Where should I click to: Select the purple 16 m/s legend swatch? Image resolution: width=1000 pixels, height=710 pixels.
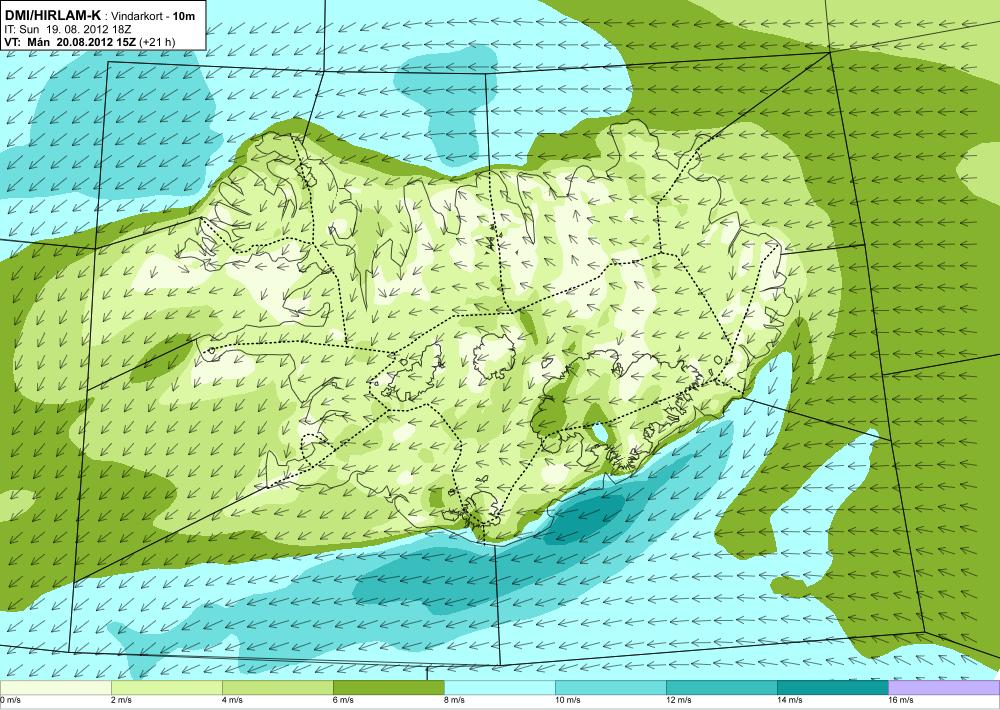click(x=944, y=688)
